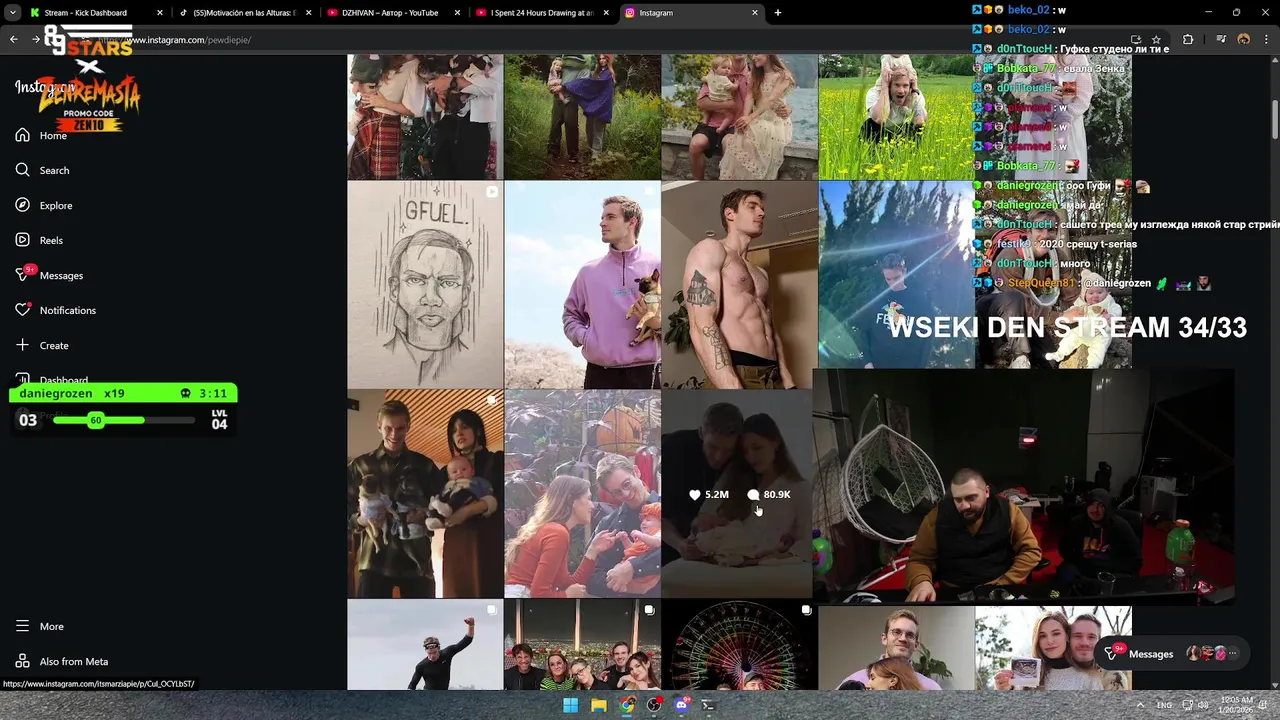1280x720 pixels.
Task: Open post of man in yellow flower field
Action: (x=896, y=117)
